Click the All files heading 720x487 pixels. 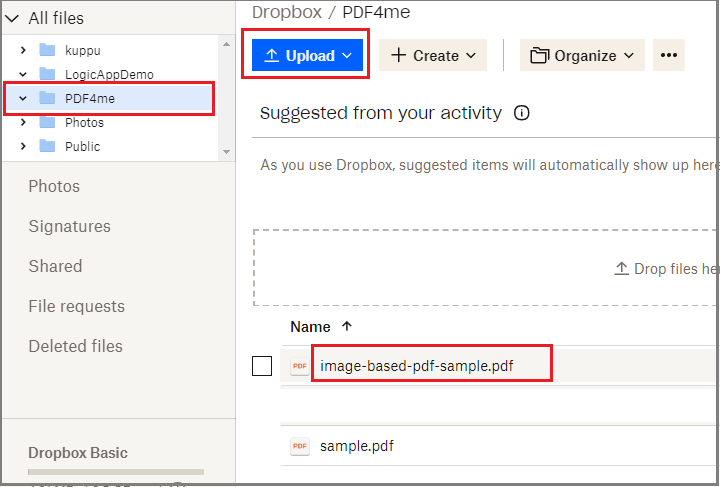pyautogui.click(x=56, y=18)
